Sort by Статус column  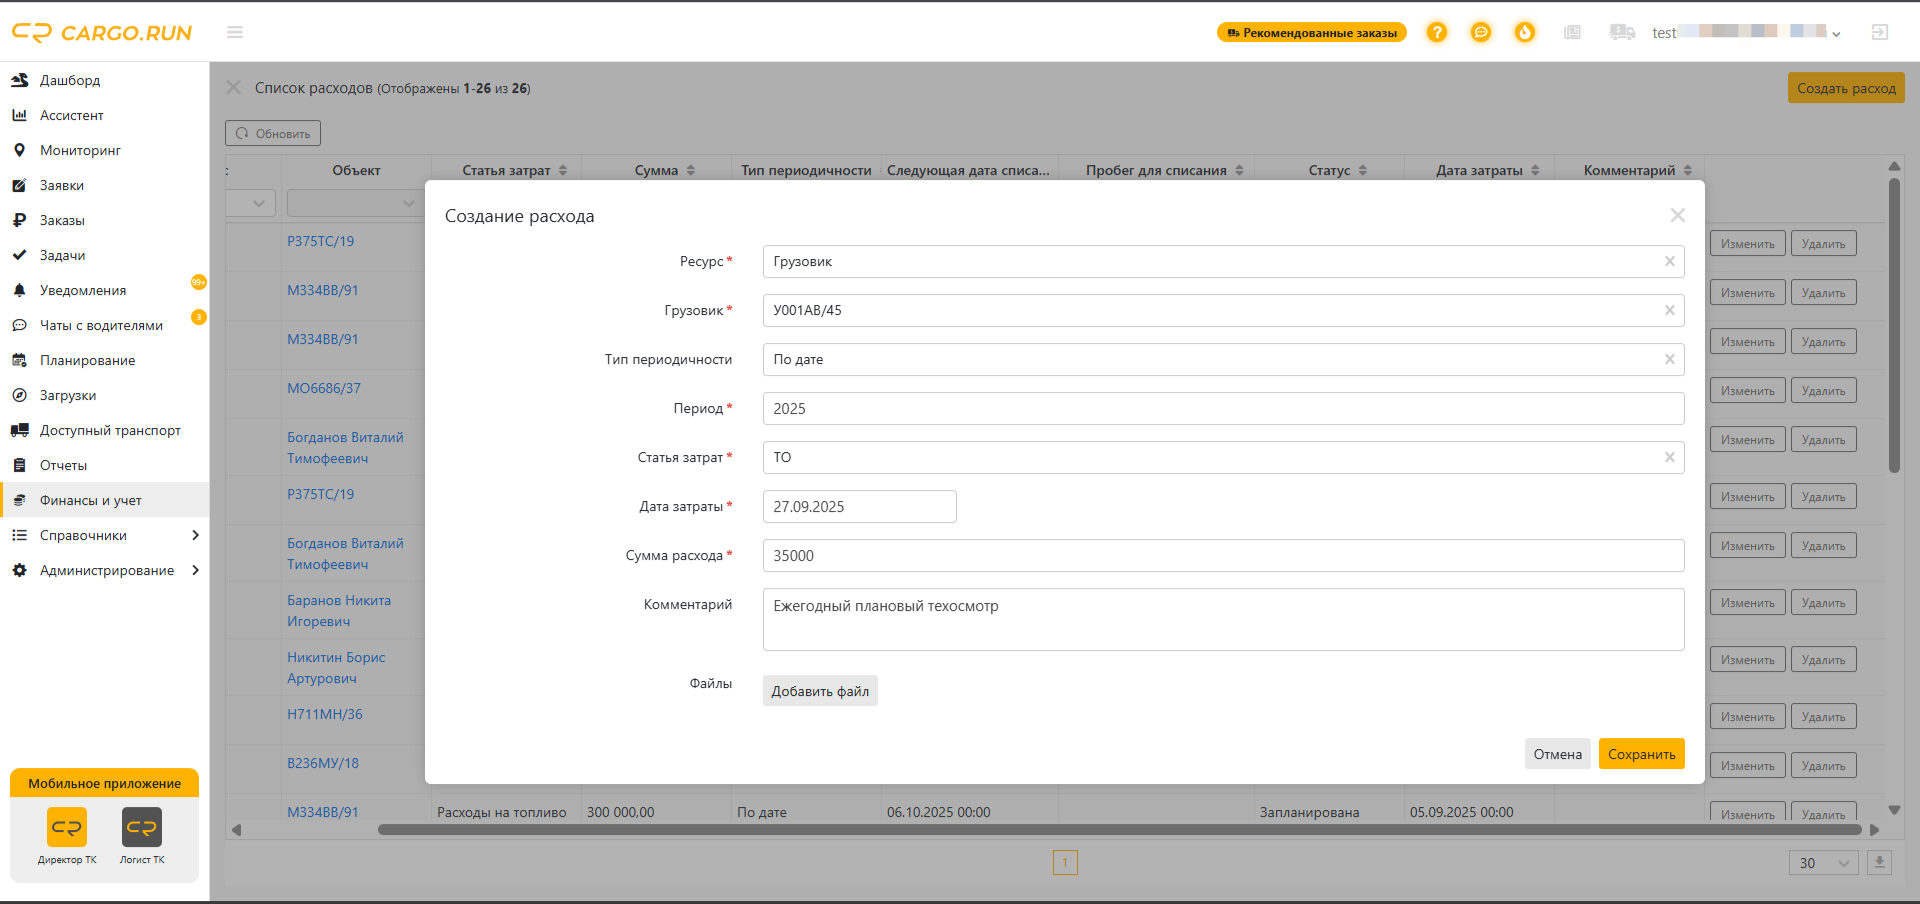(1363, 170)
